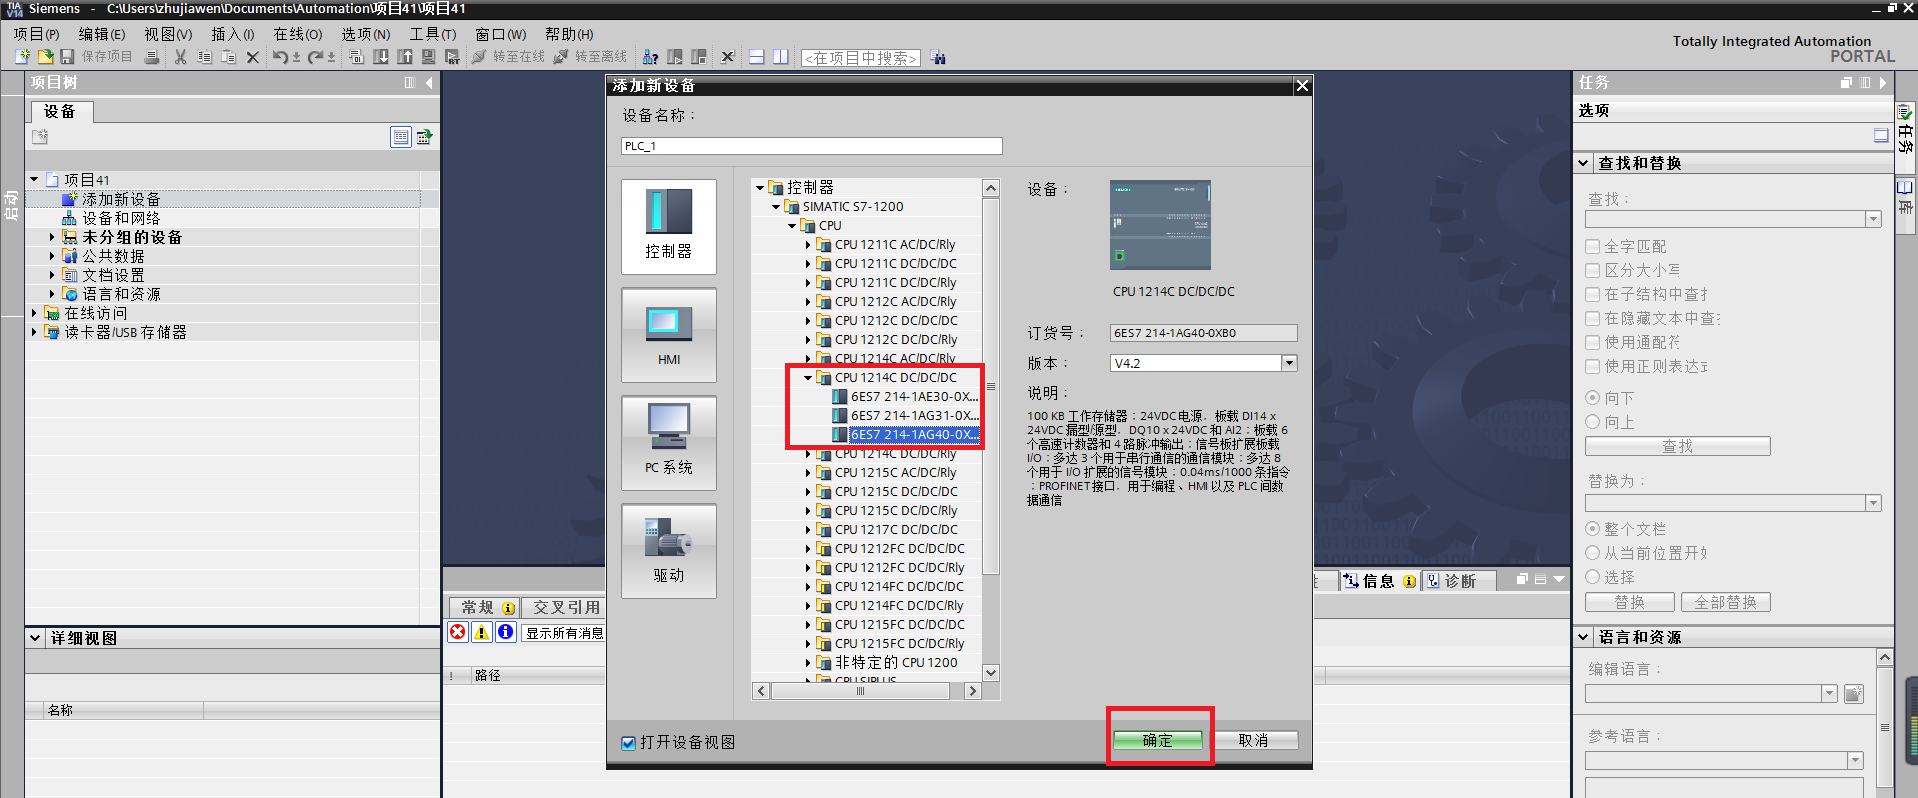Open the 版本 V4.2 version dropdown
1918x798 pixels.
point(1289,363)
